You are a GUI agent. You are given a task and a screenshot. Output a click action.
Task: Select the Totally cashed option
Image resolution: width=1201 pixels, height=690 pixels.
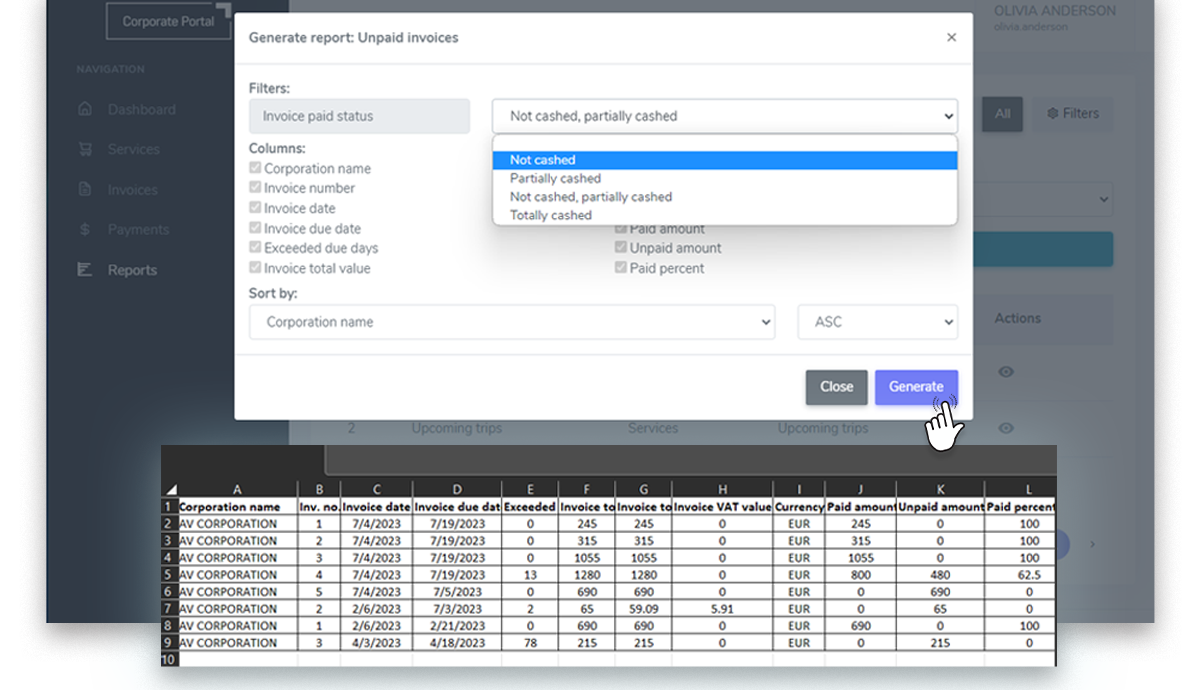click(x=551, y=215)
